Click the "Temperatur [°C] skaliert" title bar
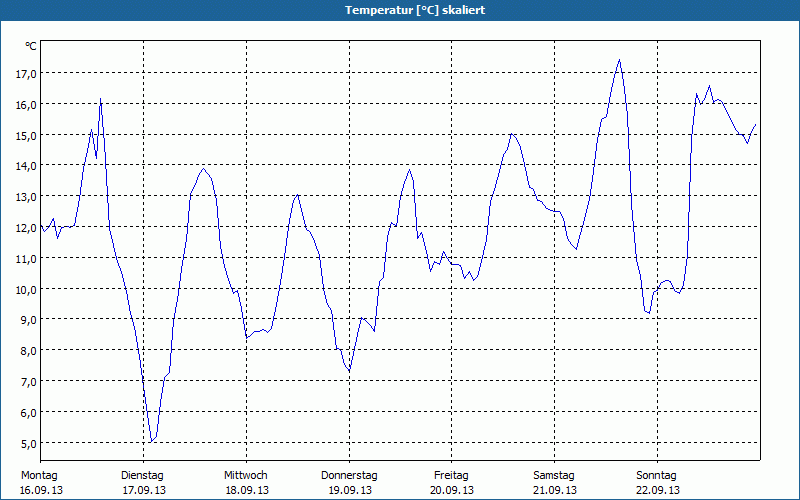The image size is (800, 500). pos(400,10)
